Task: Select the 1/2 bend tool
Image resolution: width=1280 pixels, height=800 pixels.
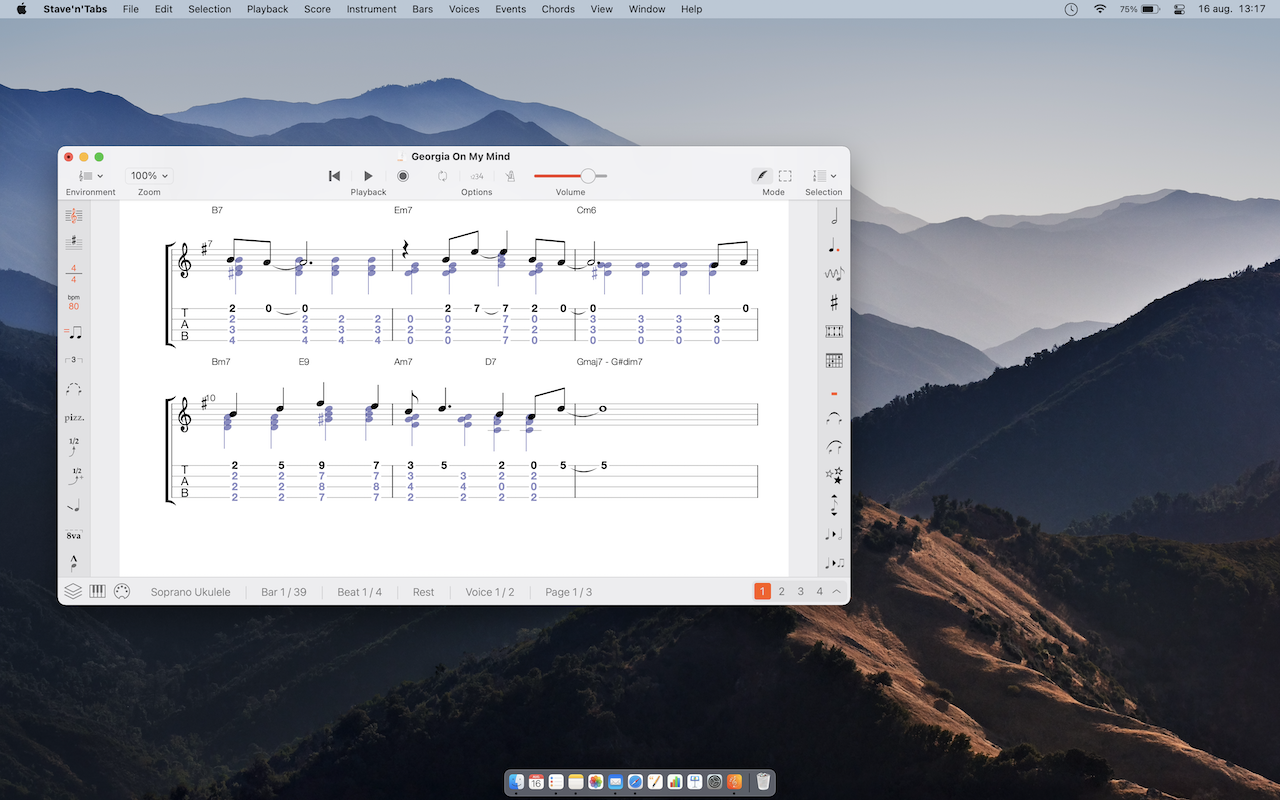Action: coord(73,447)
